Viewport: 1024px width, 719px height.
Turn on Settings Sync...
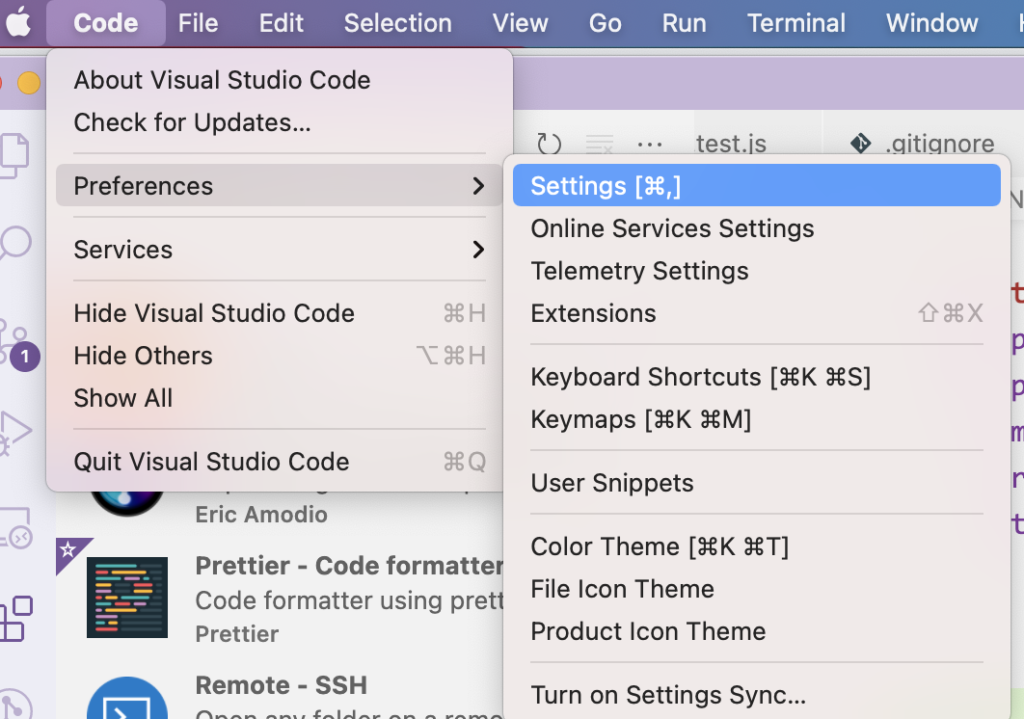(x=756, y=695)
